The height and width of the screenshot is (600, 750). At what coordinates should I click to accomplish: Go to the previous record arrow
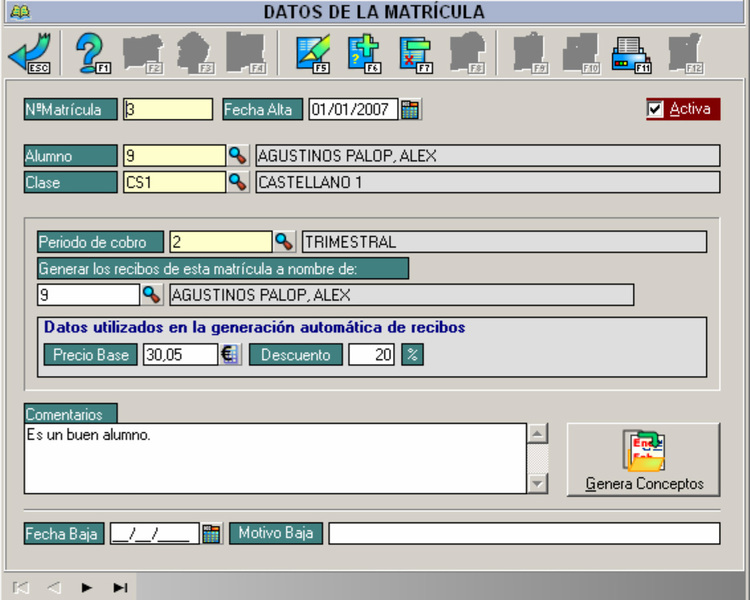coord(54,587)
